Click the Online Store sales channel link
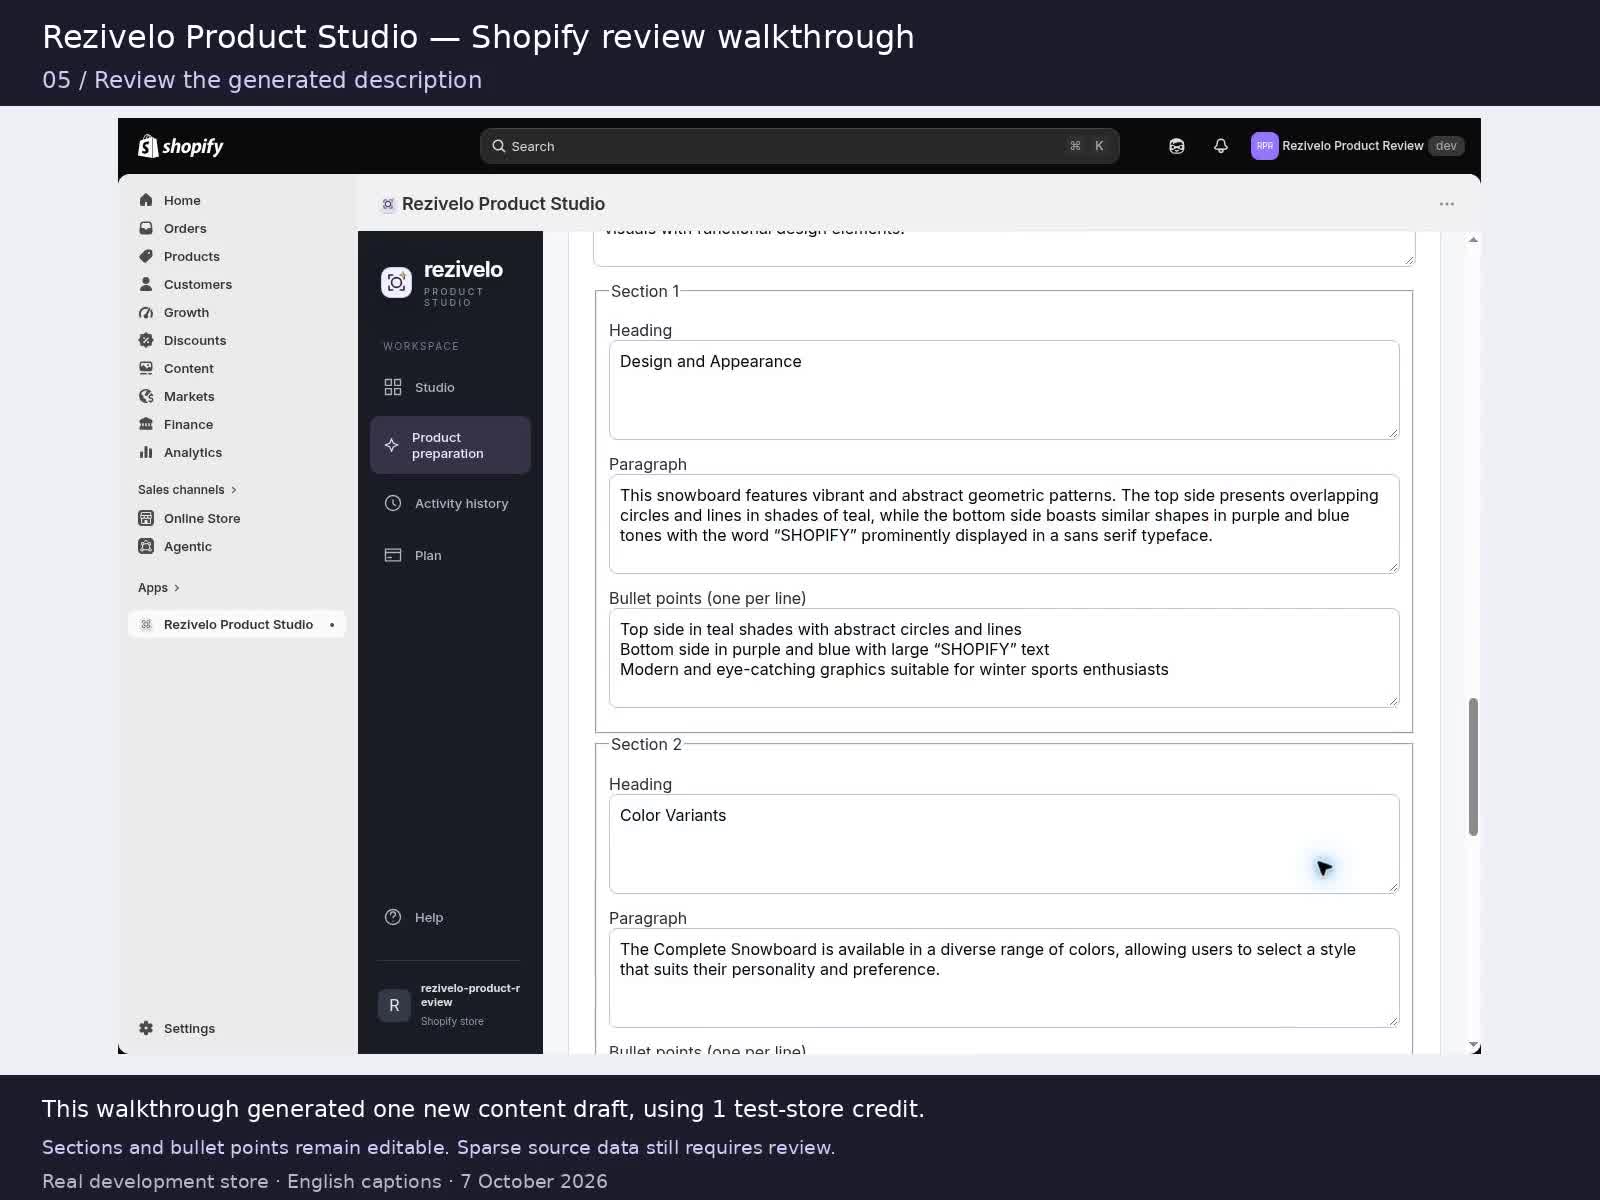Screen dimensions: 1600x1200 click(x=202, y=518)
